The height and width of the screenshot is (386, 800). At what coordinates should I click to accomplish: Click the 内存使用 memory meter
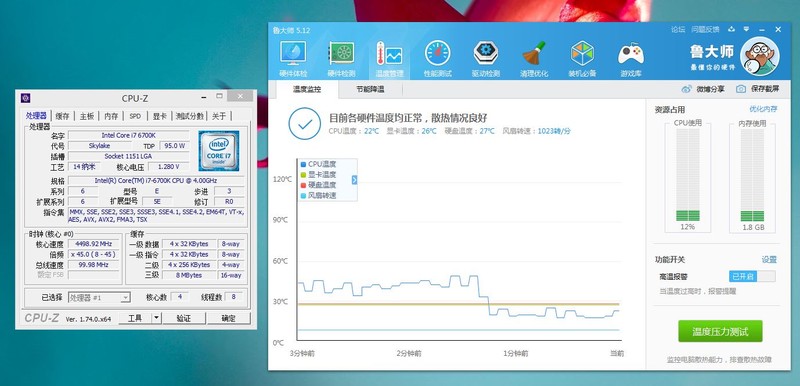pos(752,174)
